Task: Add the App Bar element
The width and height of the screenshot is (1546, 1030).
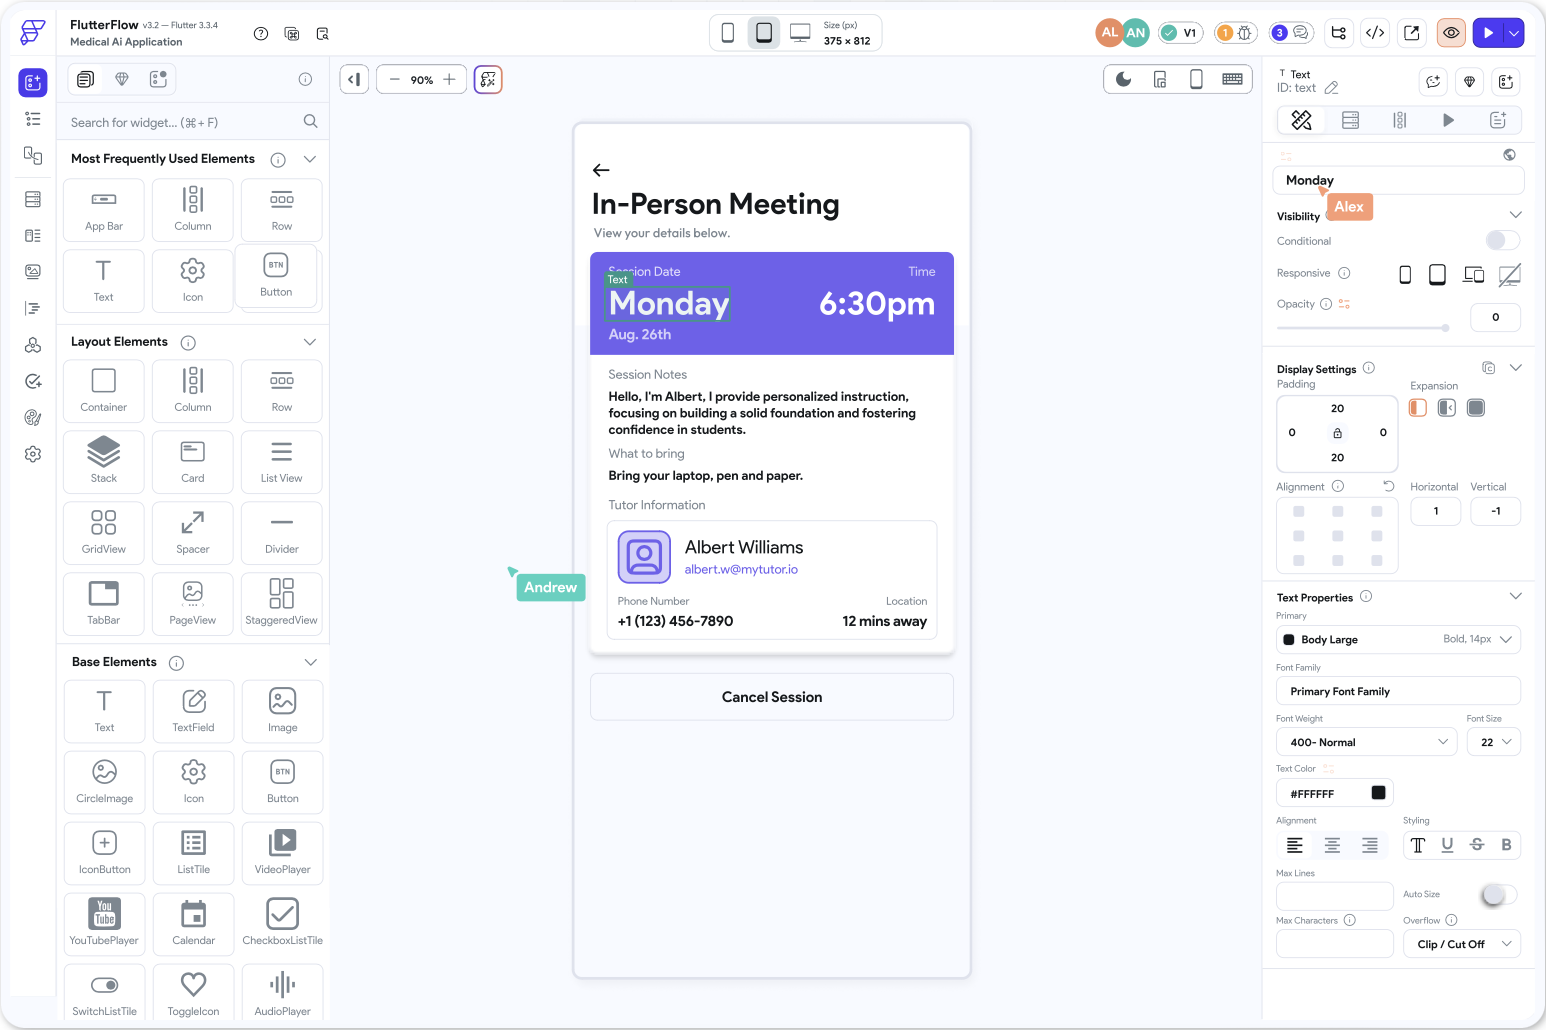Action: pyautogui.click(x=104, y=210)
